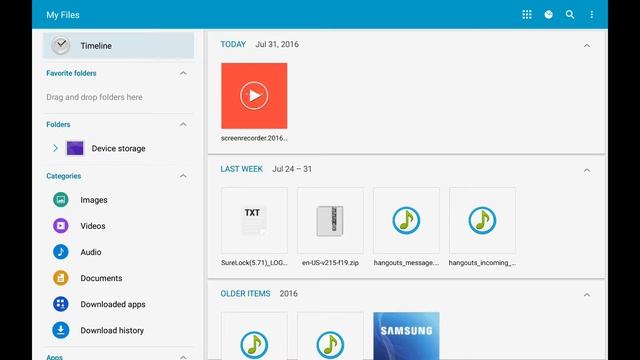The width and height of the screenshot is (640, 360).
Task: Open the Documents category label
Action: pos(101,278)
